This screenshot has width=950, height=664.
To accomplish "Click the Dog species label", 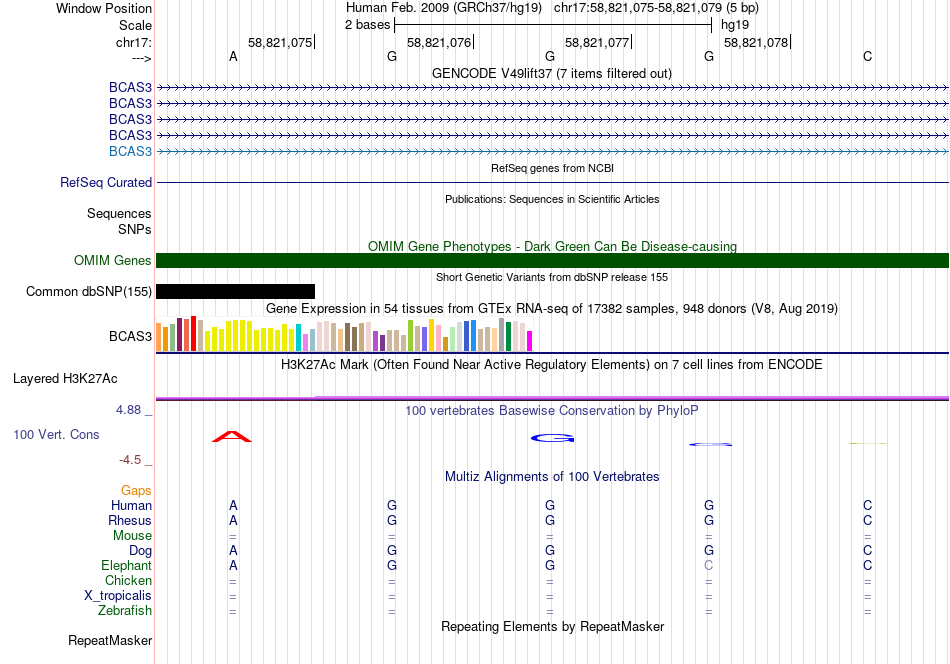I will click(x=141, y=551).
